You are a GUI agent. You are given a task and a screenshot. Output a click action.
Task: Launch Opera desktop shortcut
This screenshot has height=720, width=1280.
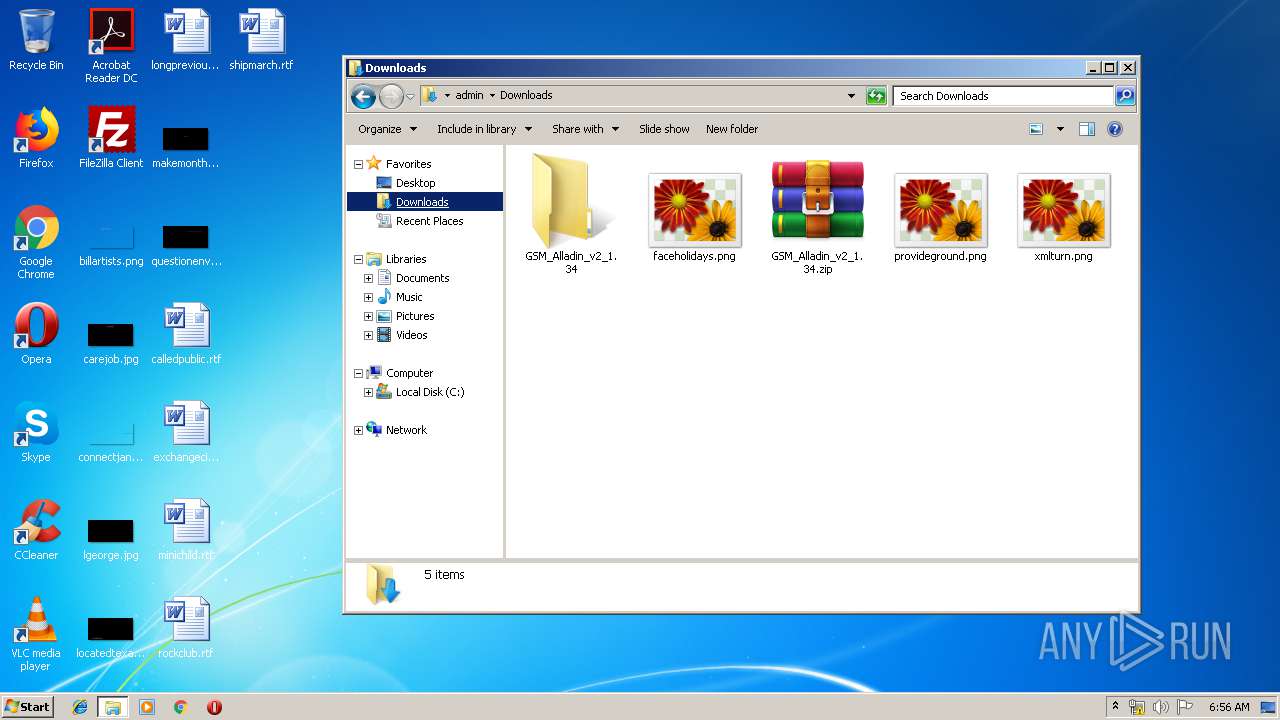(36, 334)
